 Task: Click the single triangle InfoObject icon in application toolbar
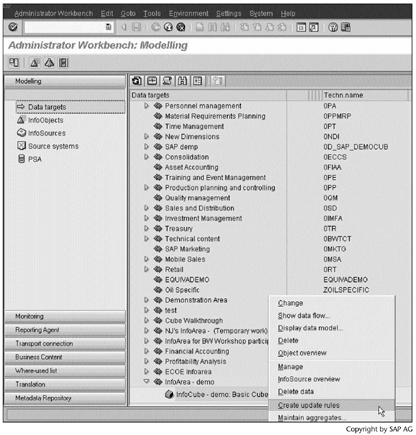34,63
